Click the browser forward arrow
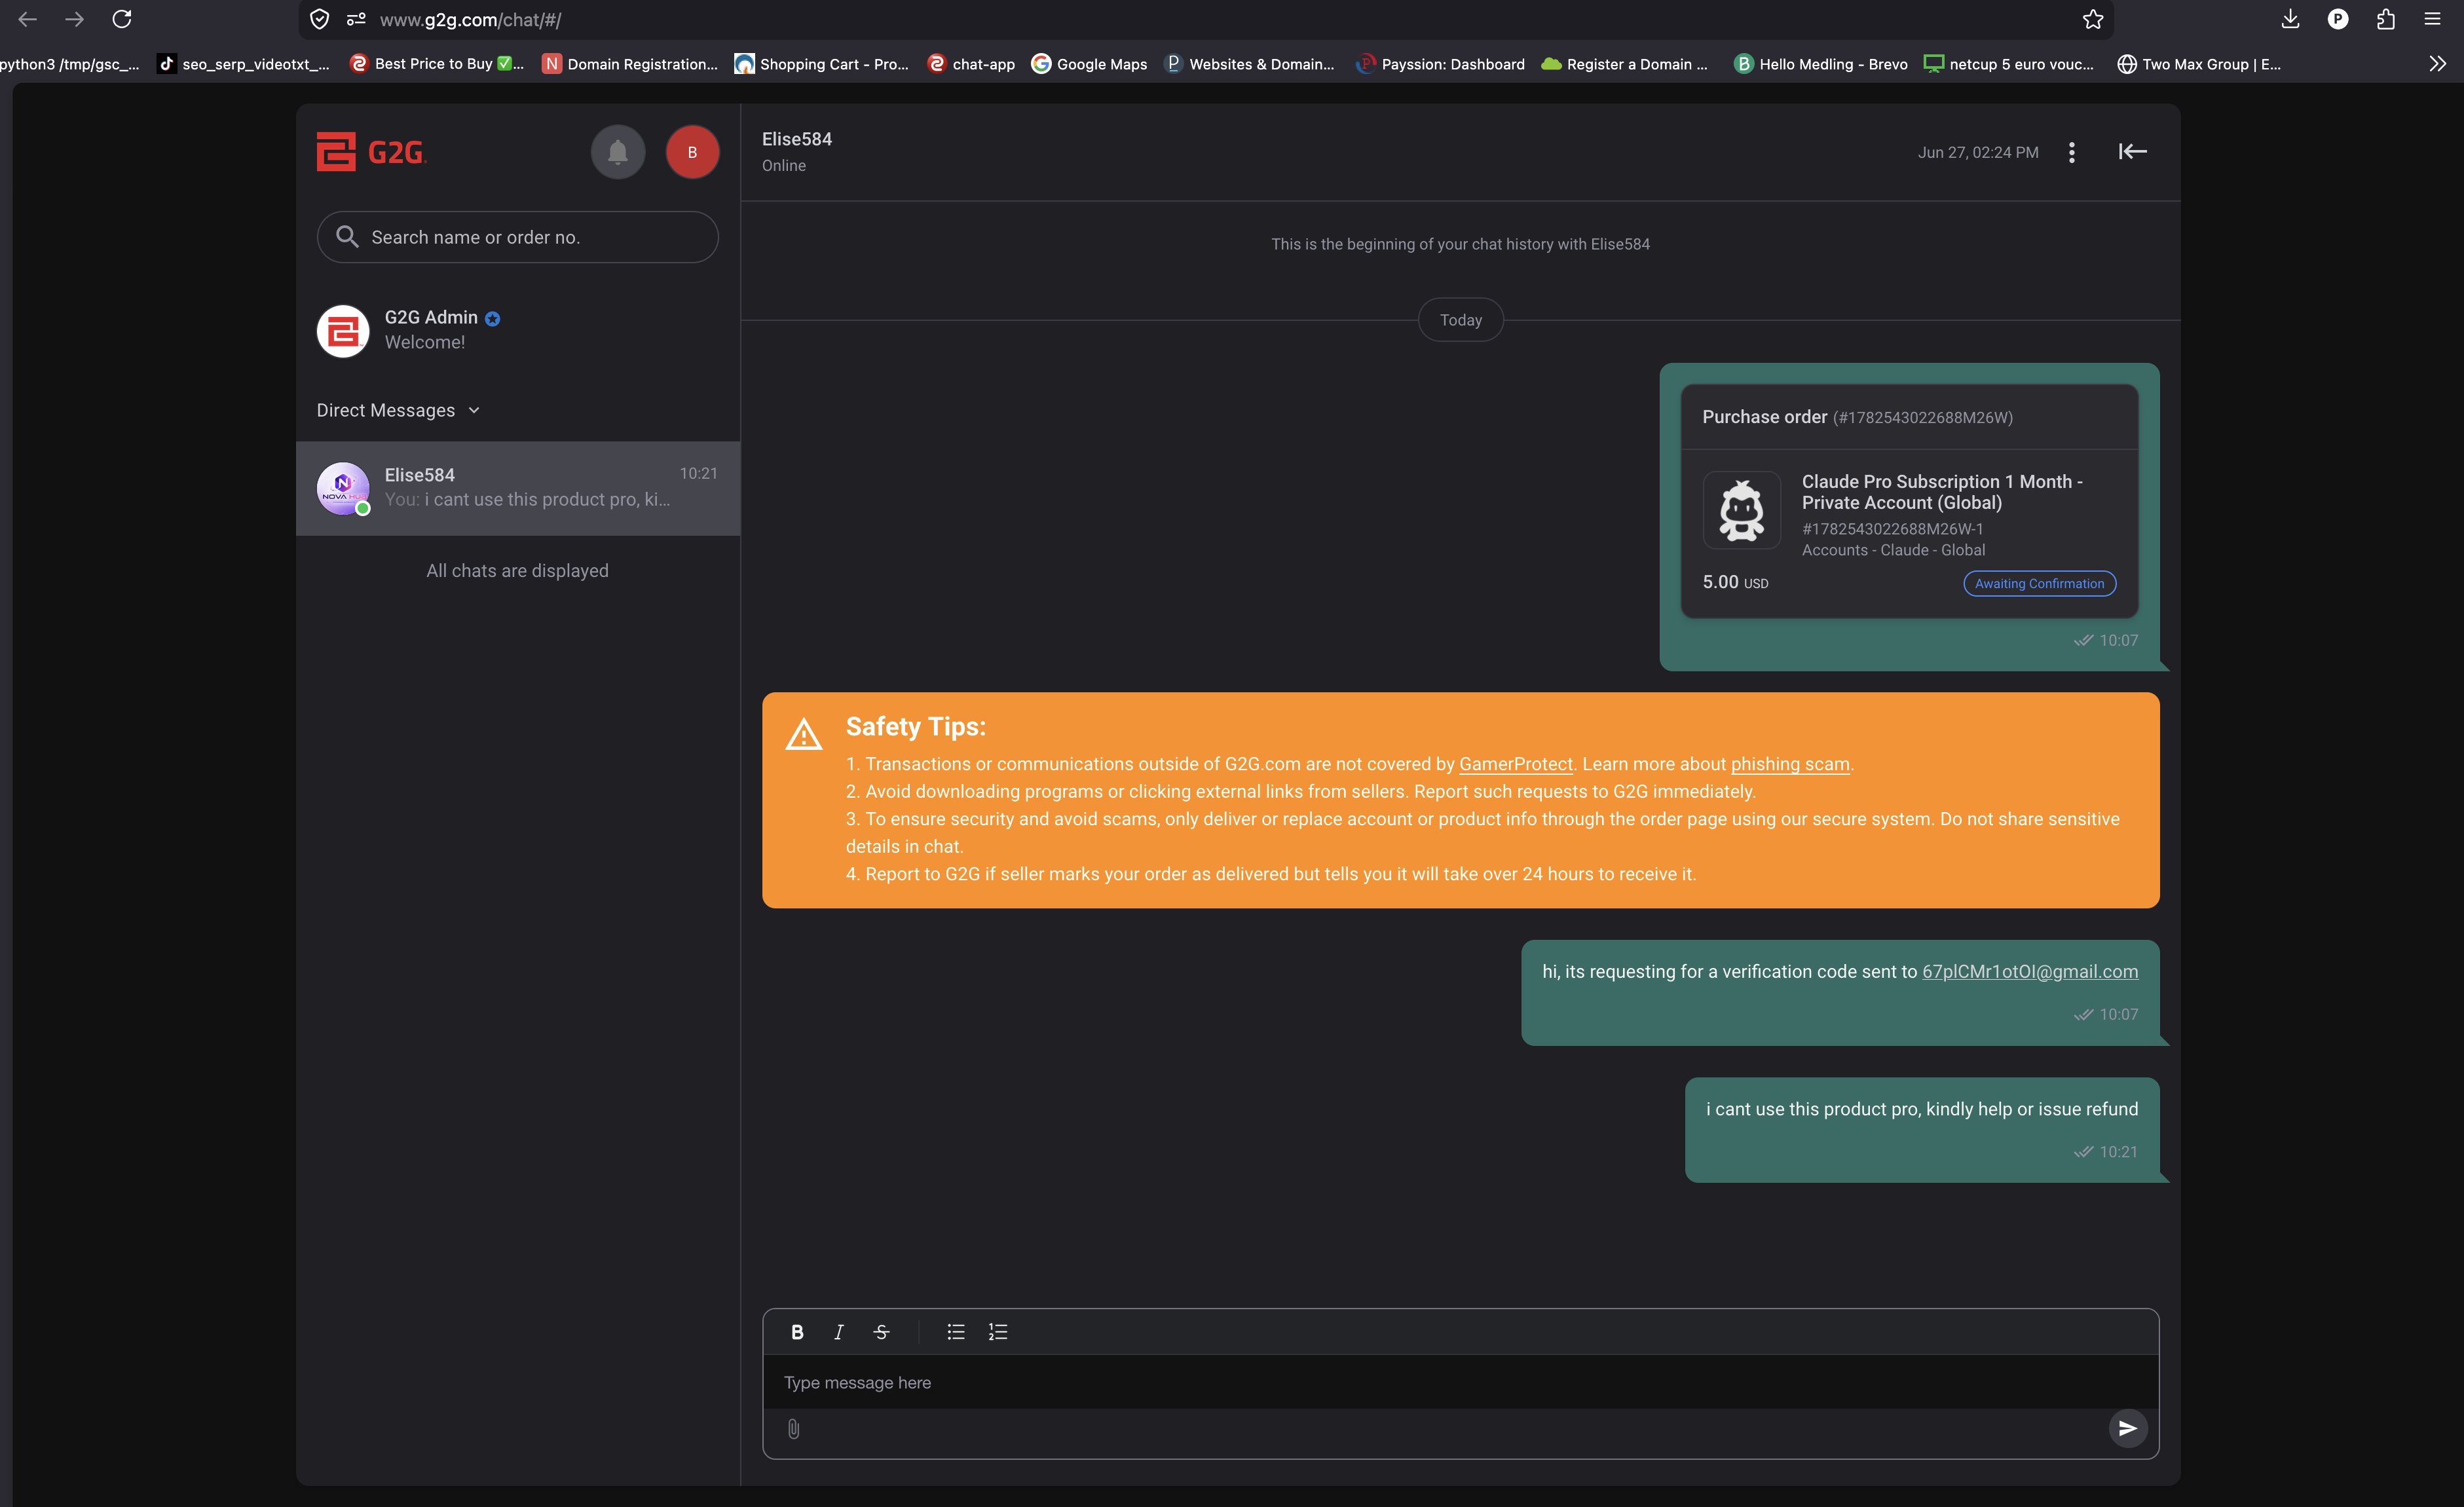This screenshot has height=1507, width=2464. click(x=74, y=19)
